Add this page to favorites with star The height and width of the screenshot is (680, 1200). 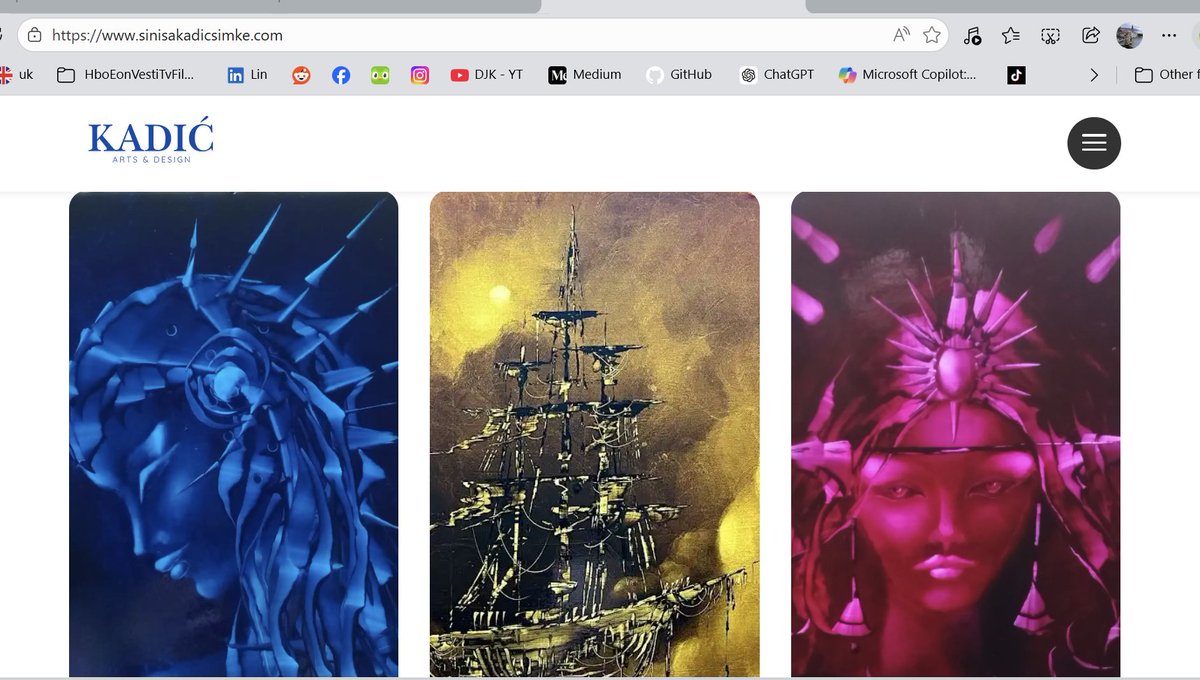click(932, 35)
